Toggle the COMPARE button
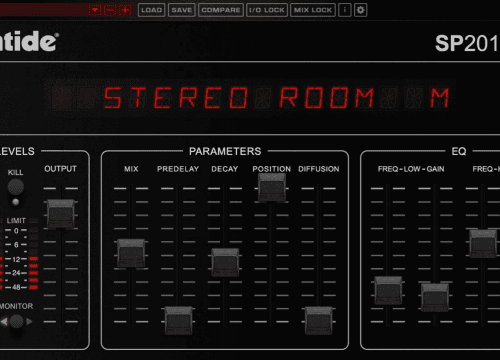Image resolution: width=500 pixels, height=360 pixels. (x=221, y=10)
